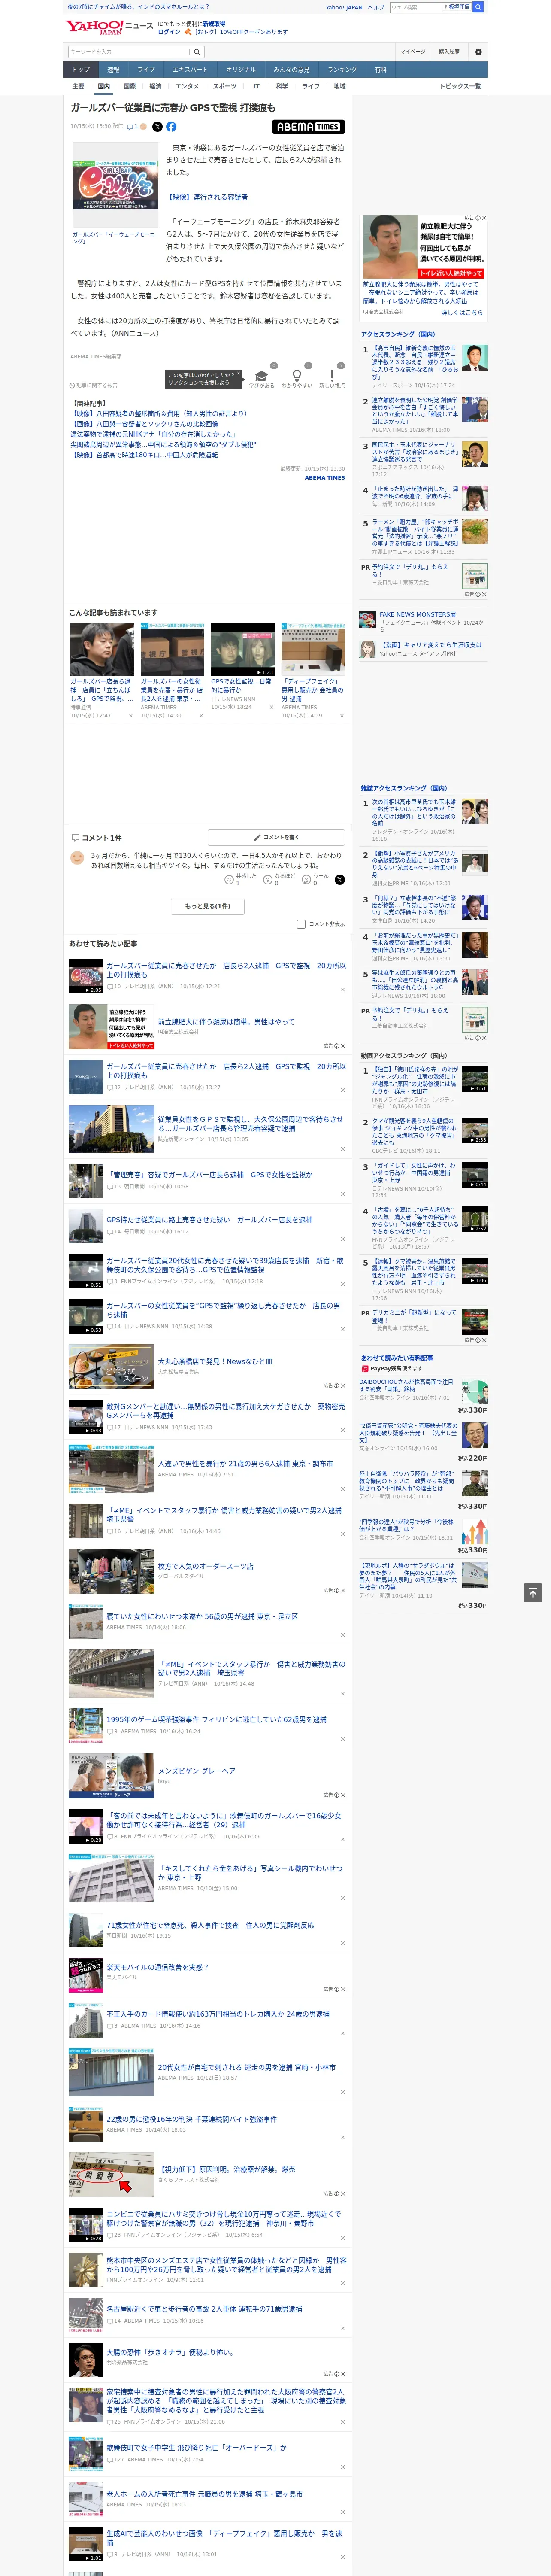The image size is (551, 2576).
Task: Toggle the コメント非表示 checkbox
Action: pos(301,924)
